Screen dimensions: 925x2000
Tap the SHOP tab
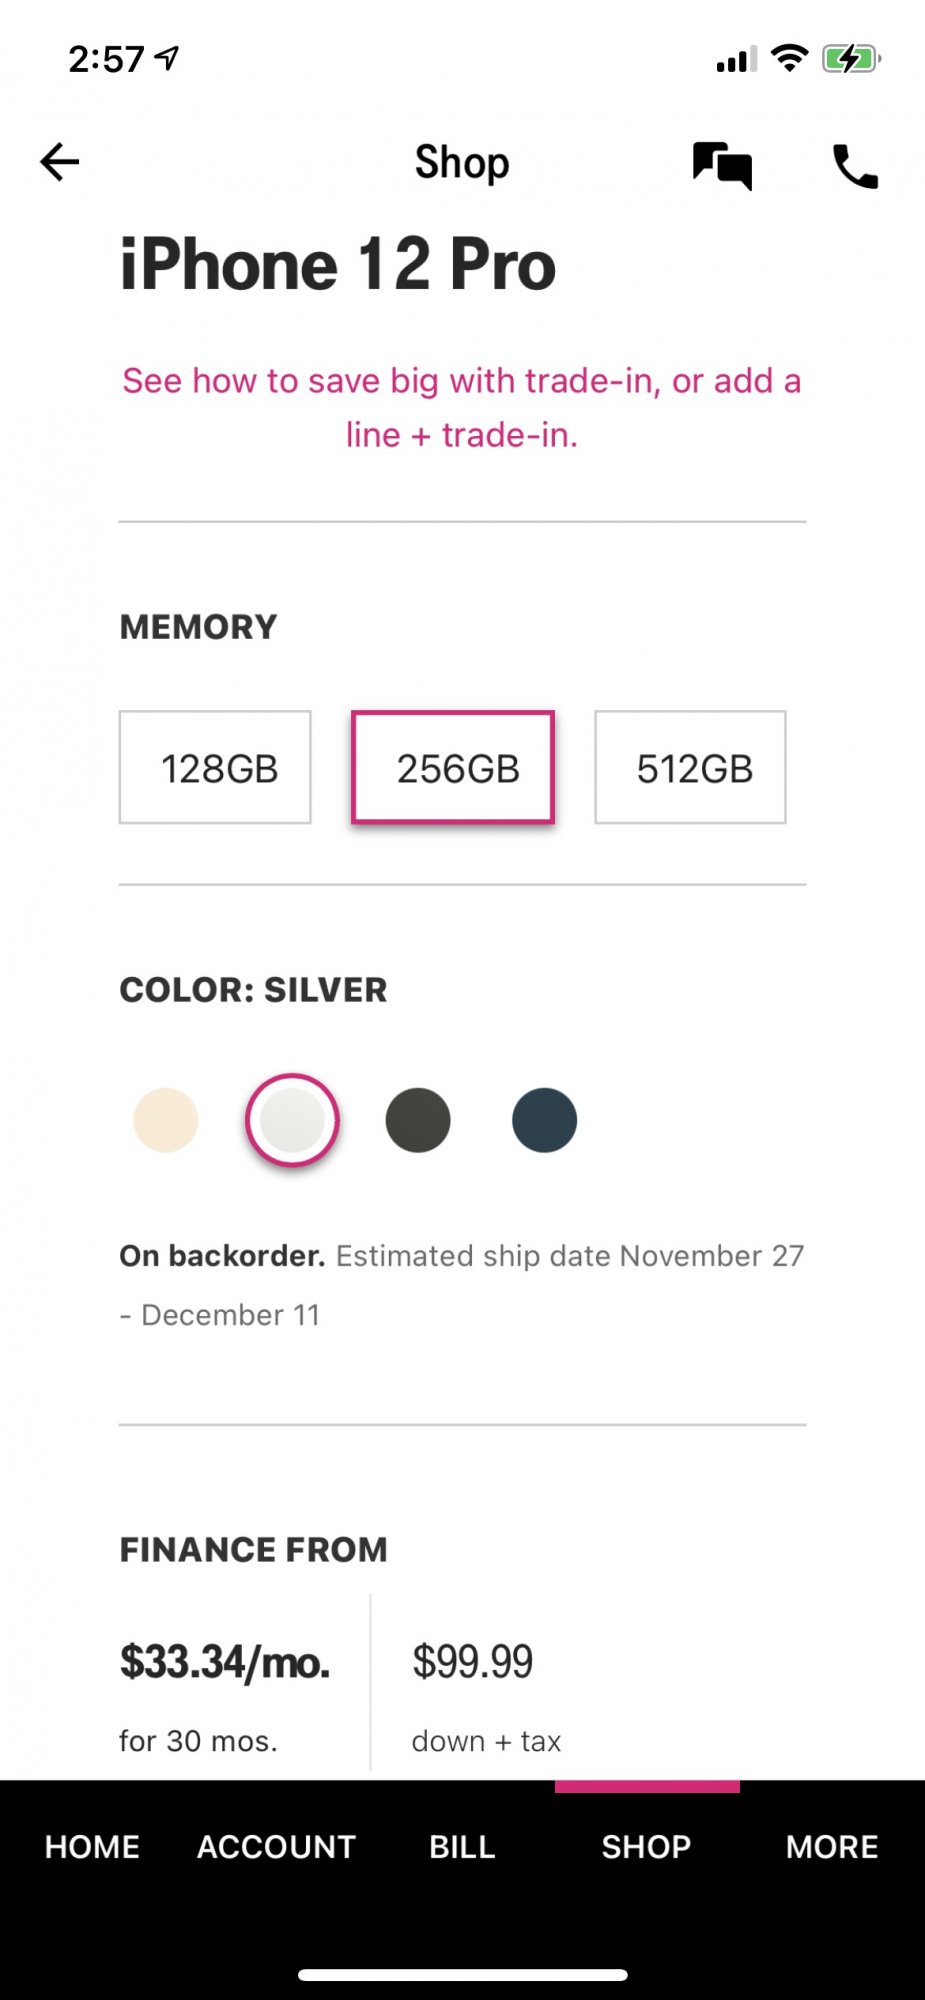[646, 1847]
